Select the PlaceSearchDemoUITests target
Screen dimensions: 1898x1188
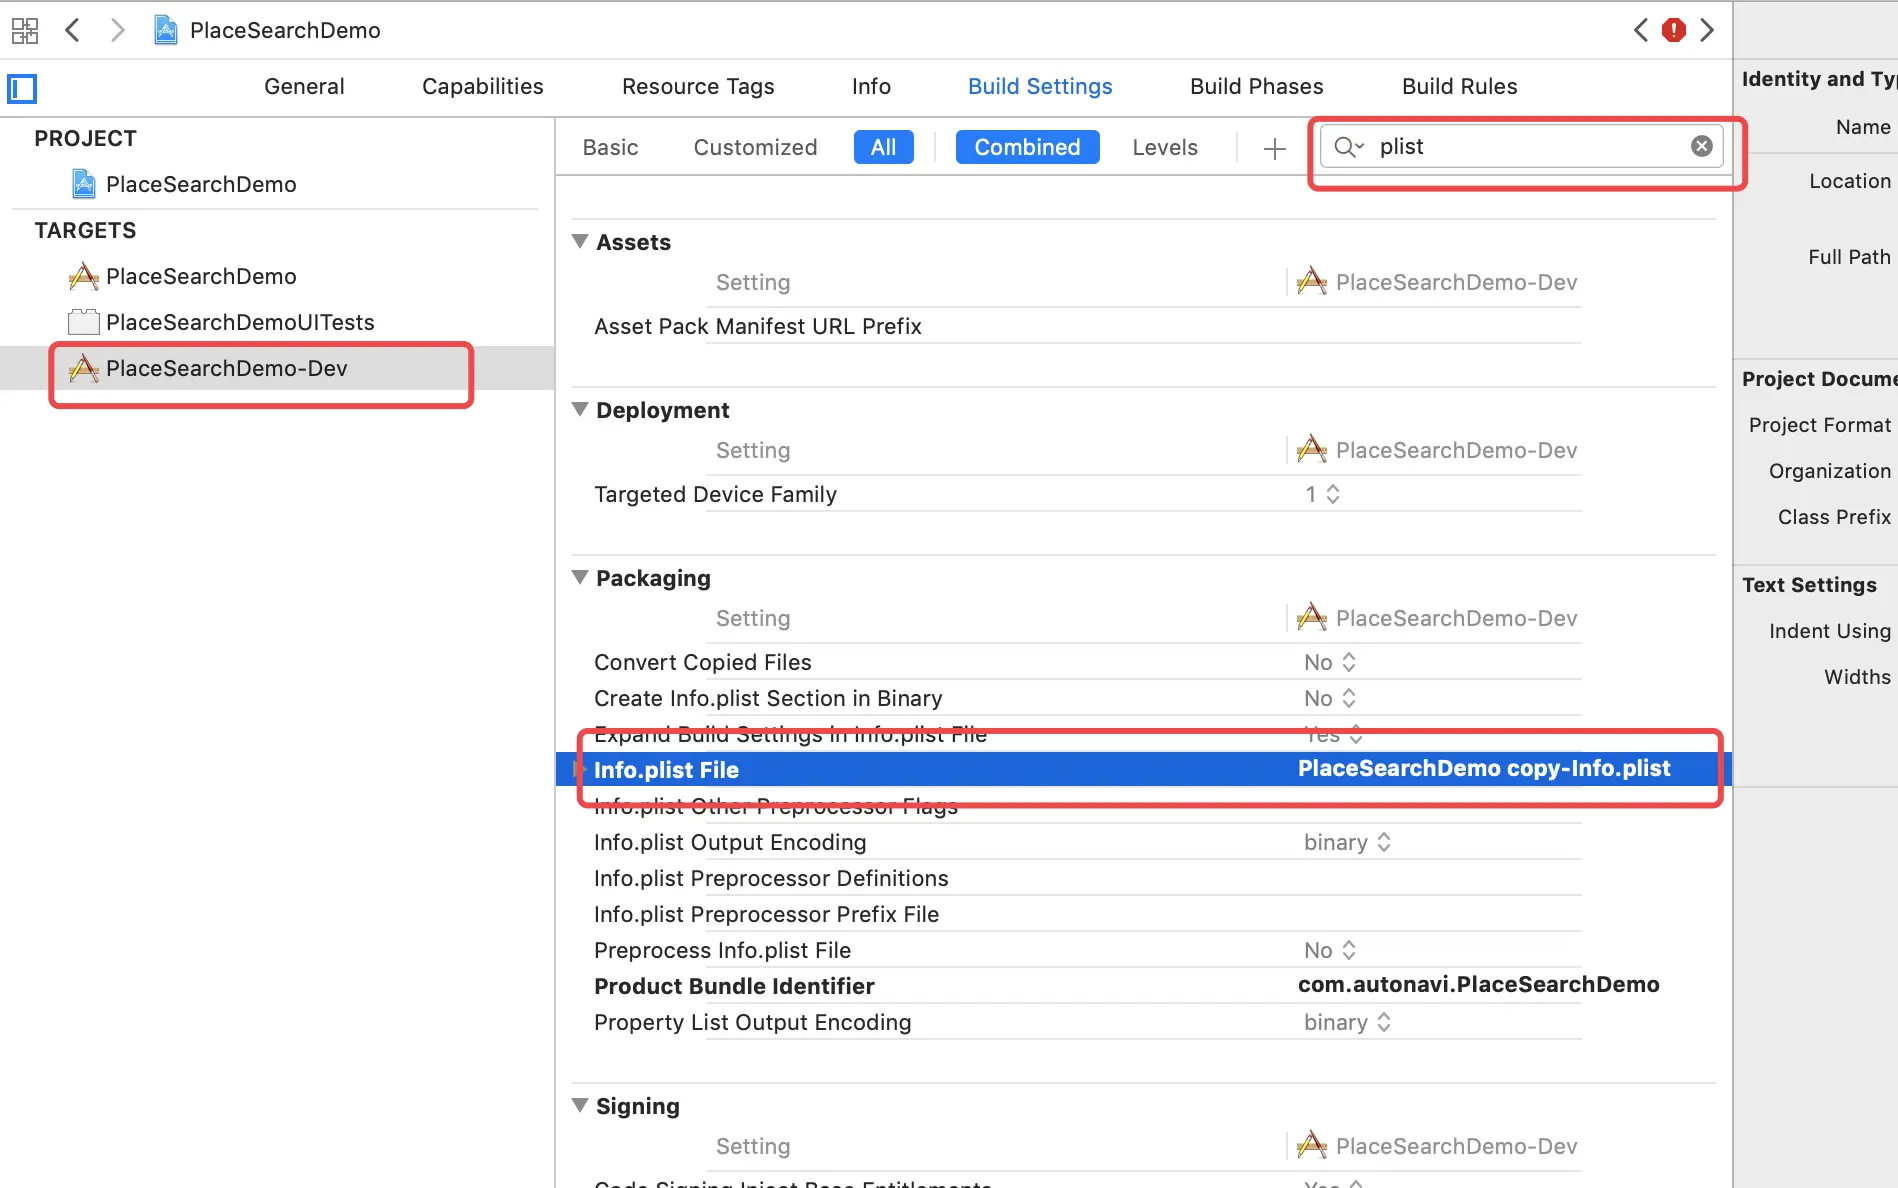240,323
